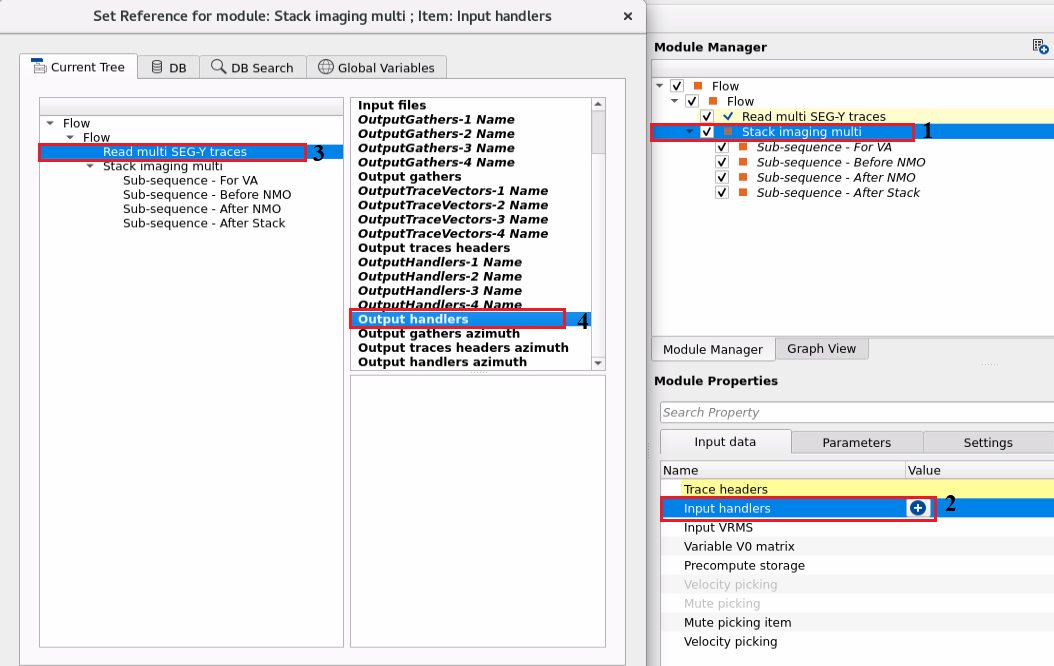Click the plus button beside Input handlers

click(x=918, y=508)
